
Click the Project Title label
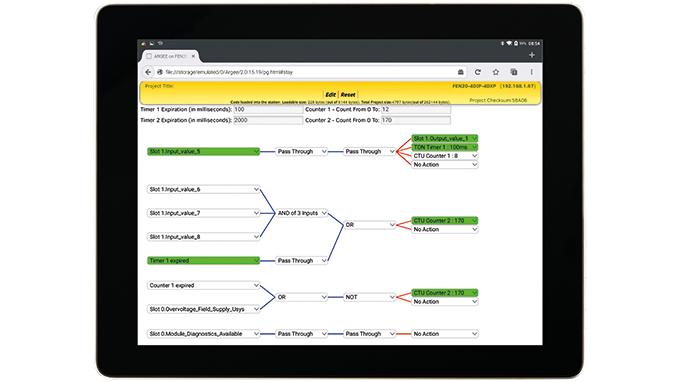[159, 86]
